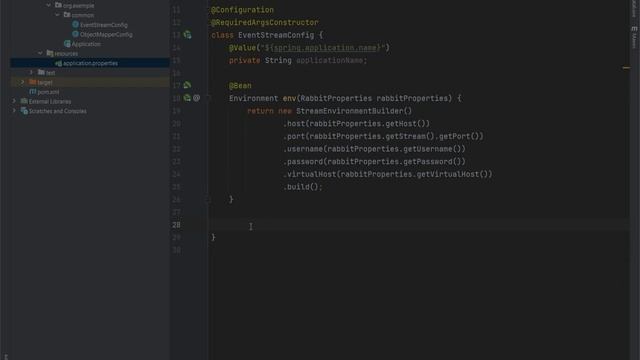Image resolution: width=640 pixels, height=360 pixels.
Task: Open pom.xml file in project tree
Action: tap(48, 92)
